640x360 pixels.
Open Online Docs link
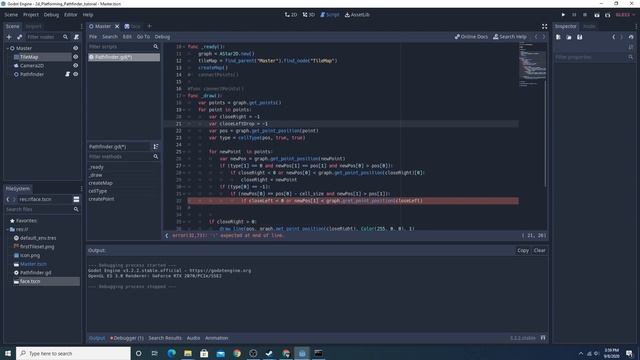pyautogui.click(x=471, y=37)
